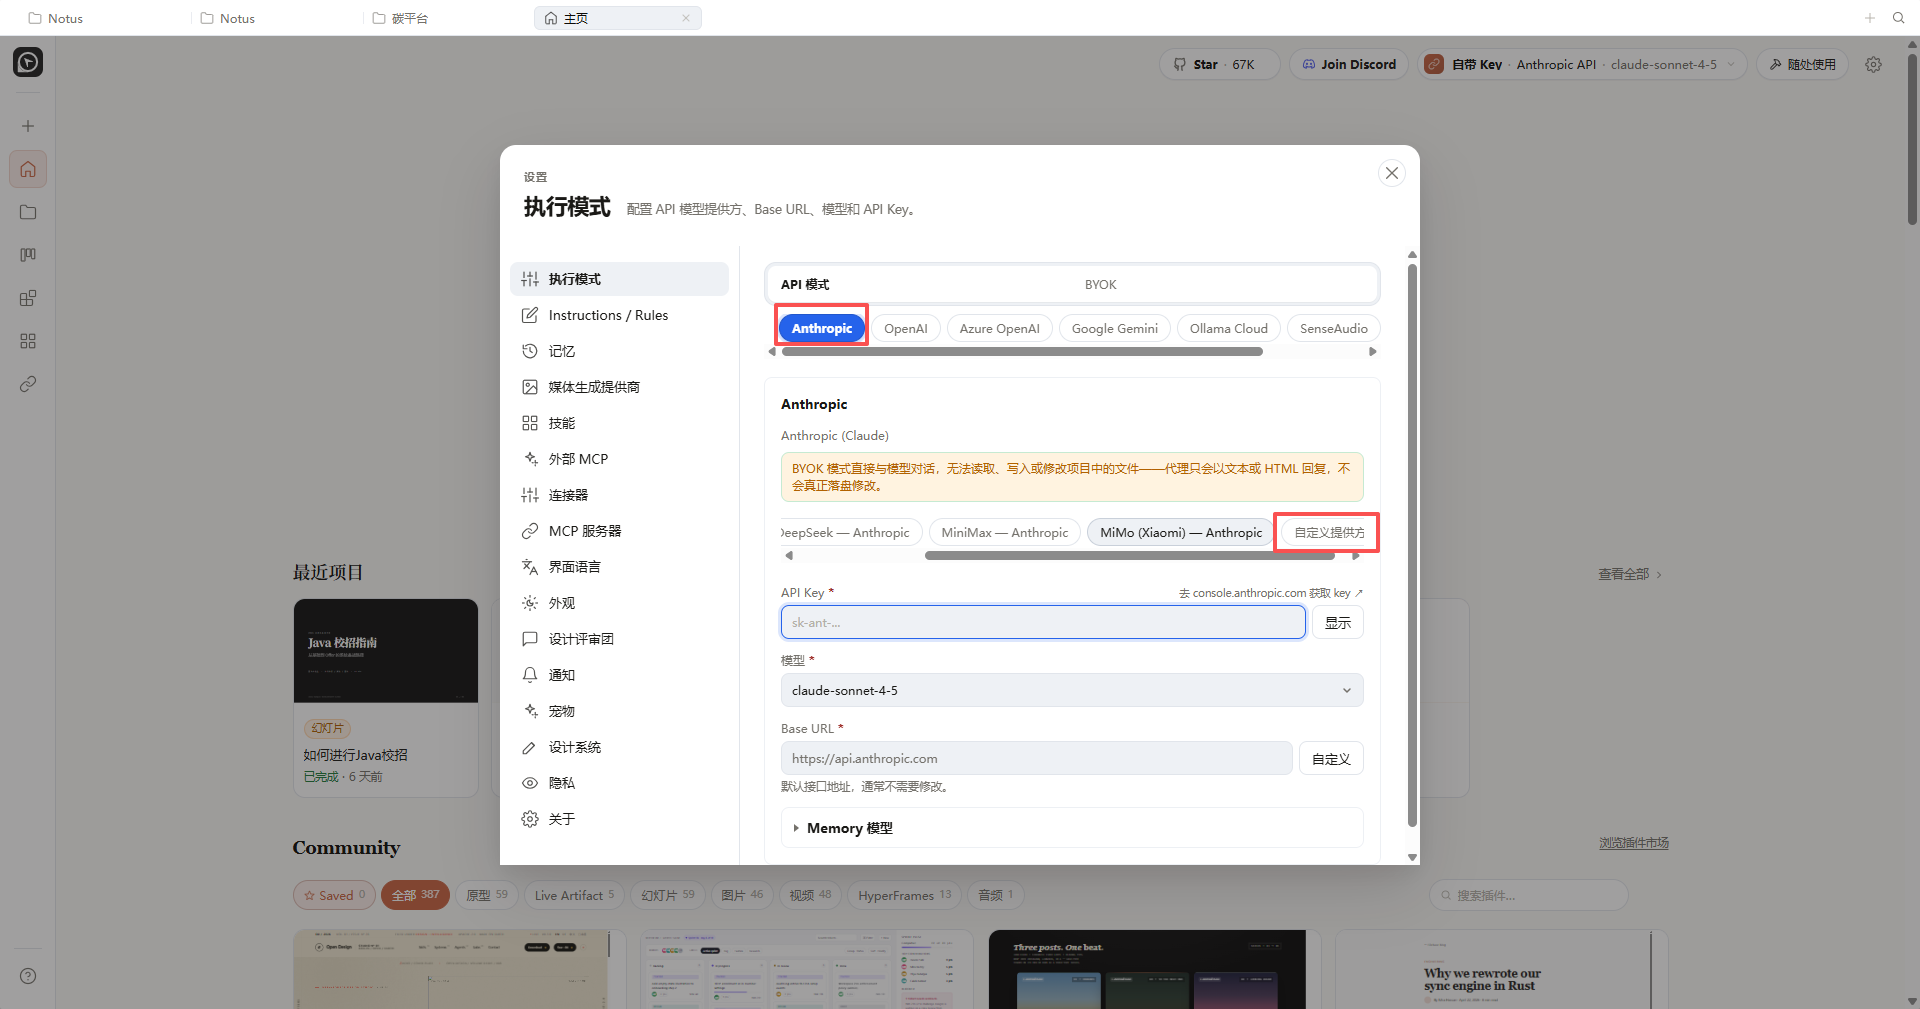The width and height of the screenshot is (1920, 1009).
Task: Click the 通知 bell icon
Action: pyautogui.click(x=530, y=675)
